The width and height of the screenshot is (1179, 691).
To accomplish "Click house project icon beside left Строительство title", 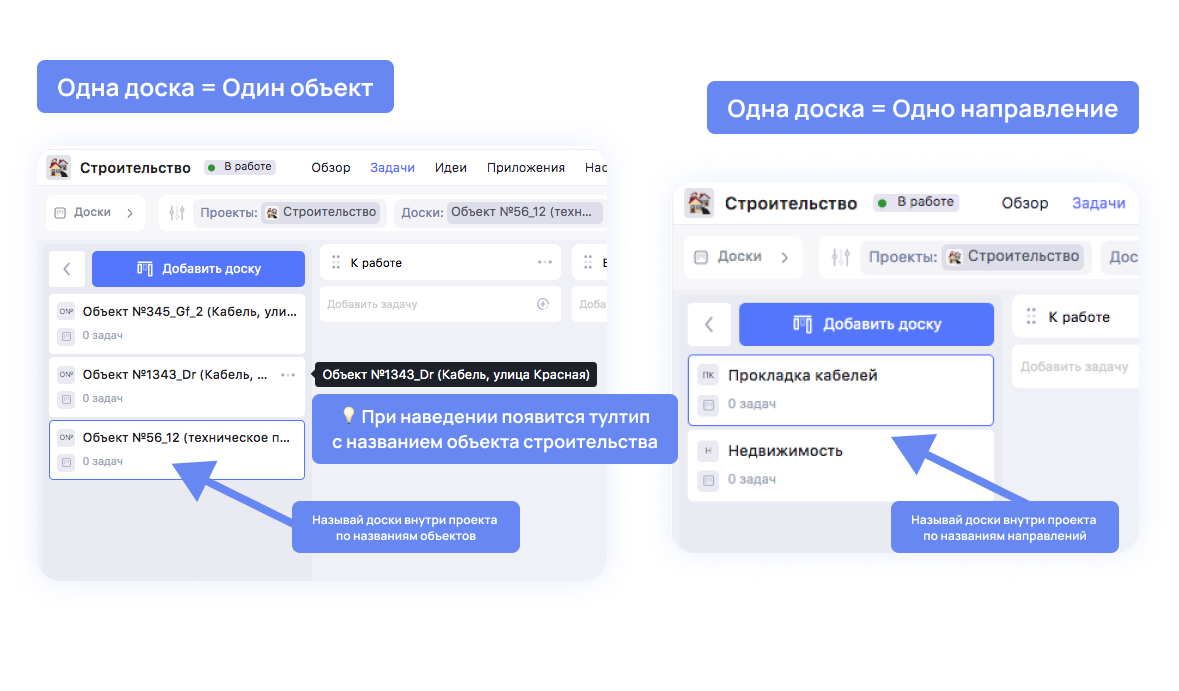I will pyautogui.click(x=59, y=167).
